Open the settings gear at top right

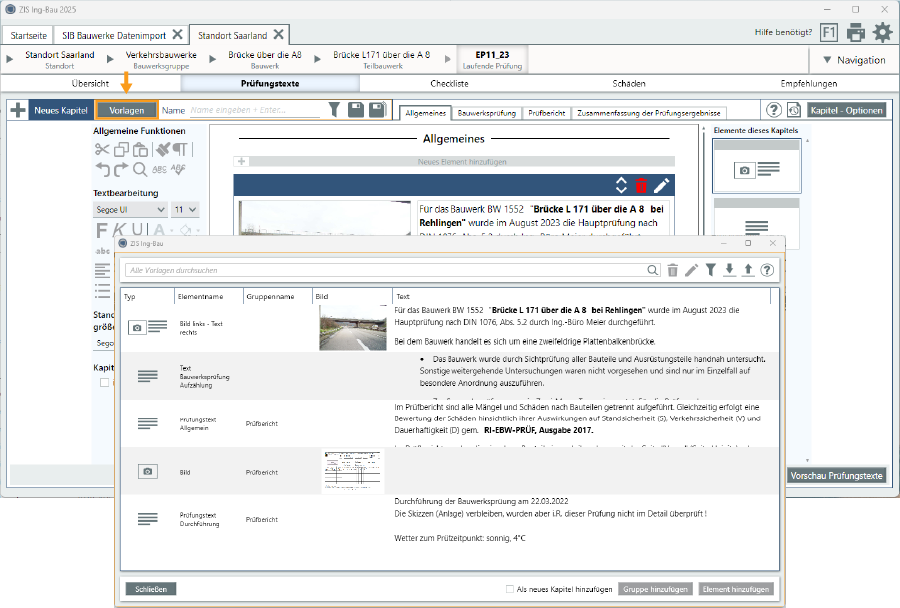point(882,33)
